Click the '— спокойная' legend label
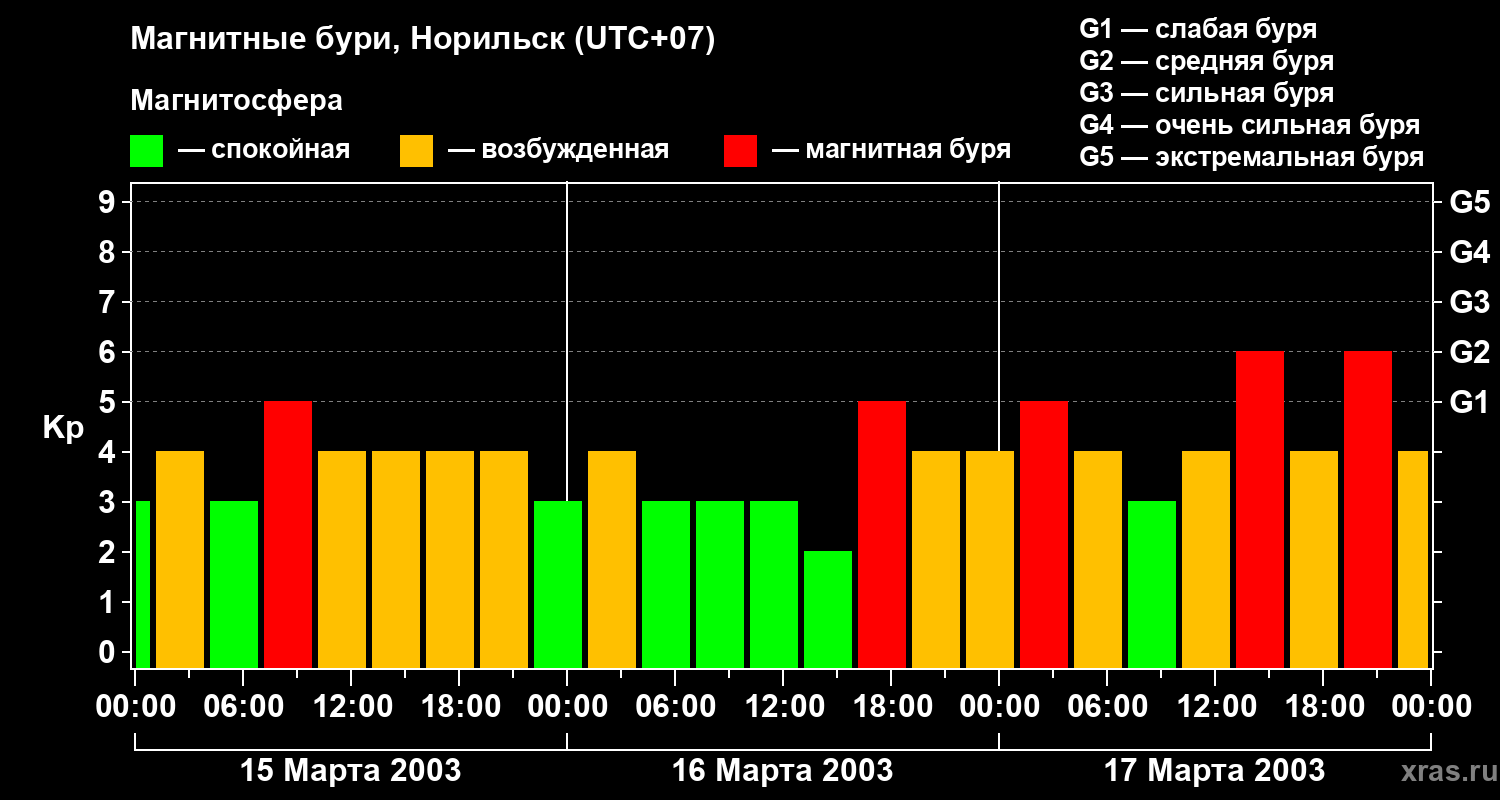The height and width of the screenshot is (800, 1500). (264, 150)
